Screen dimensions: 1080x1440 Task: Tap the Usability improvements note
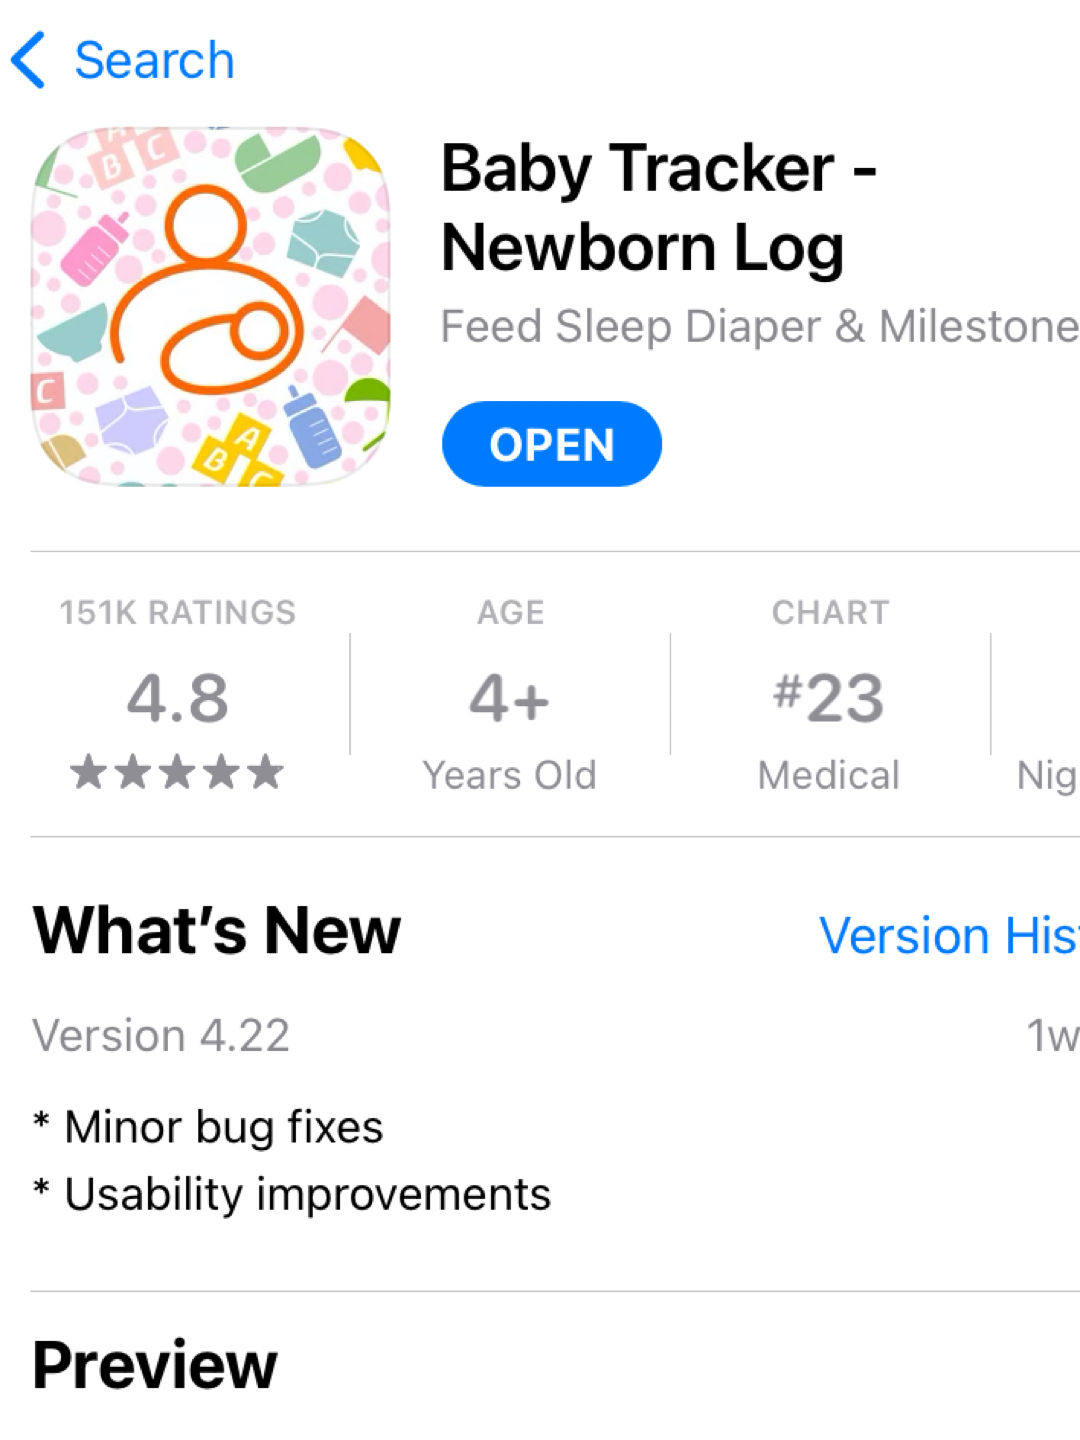pos(307,1194)
